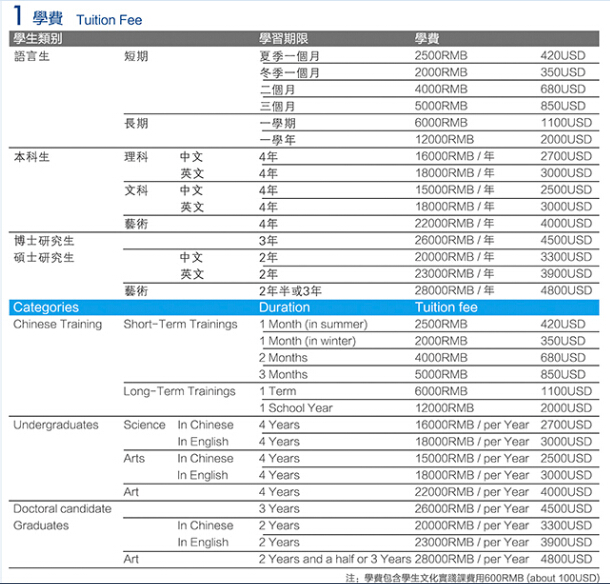Select the "26000RMB / per Year" cell
The image size is (610, 584).
472,509
